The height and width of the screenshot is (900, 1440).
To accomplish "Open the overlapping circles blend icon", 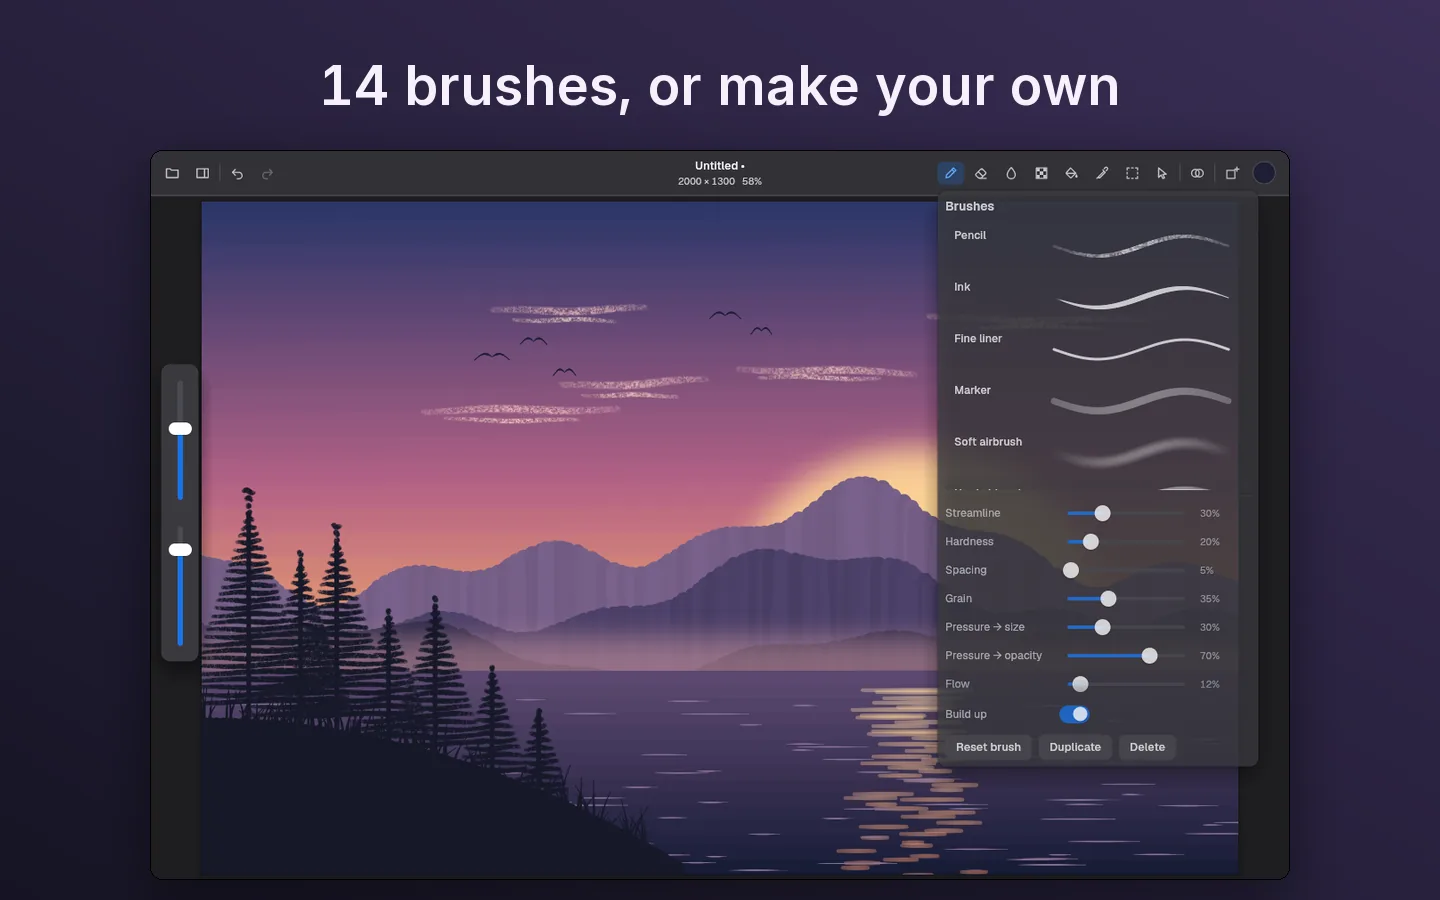I will pyautogui.click(x=1197, y=173).
